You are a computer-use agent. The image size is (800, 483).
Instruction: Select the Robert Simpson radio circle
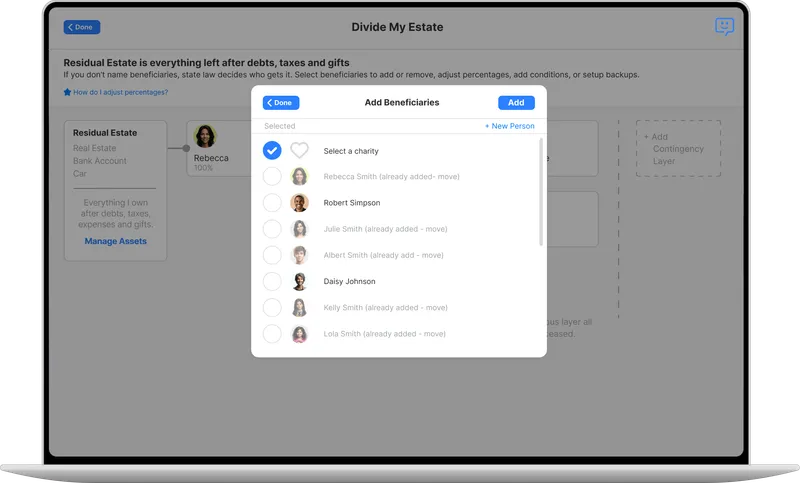point(272,202)
